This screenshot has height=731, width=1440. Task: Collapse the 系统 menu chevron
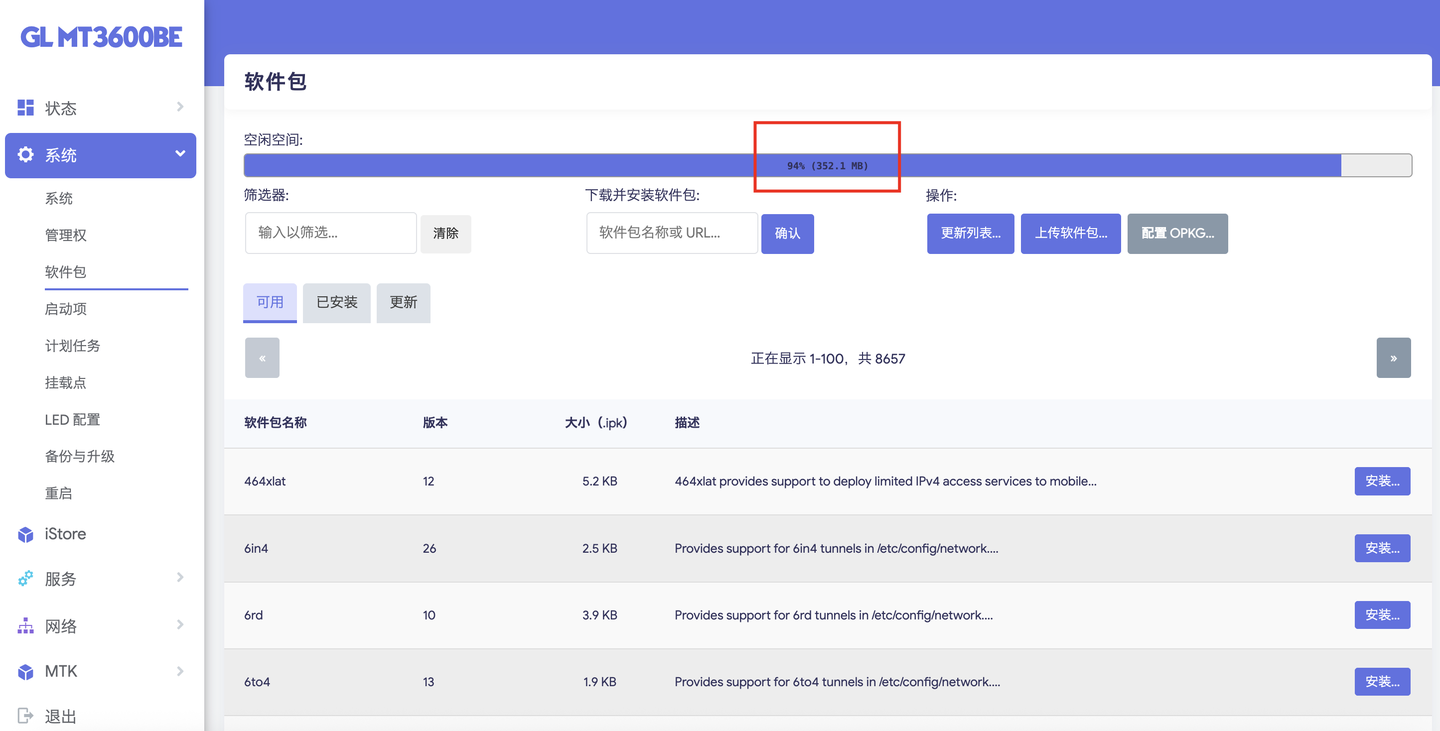tap(180, 154)
